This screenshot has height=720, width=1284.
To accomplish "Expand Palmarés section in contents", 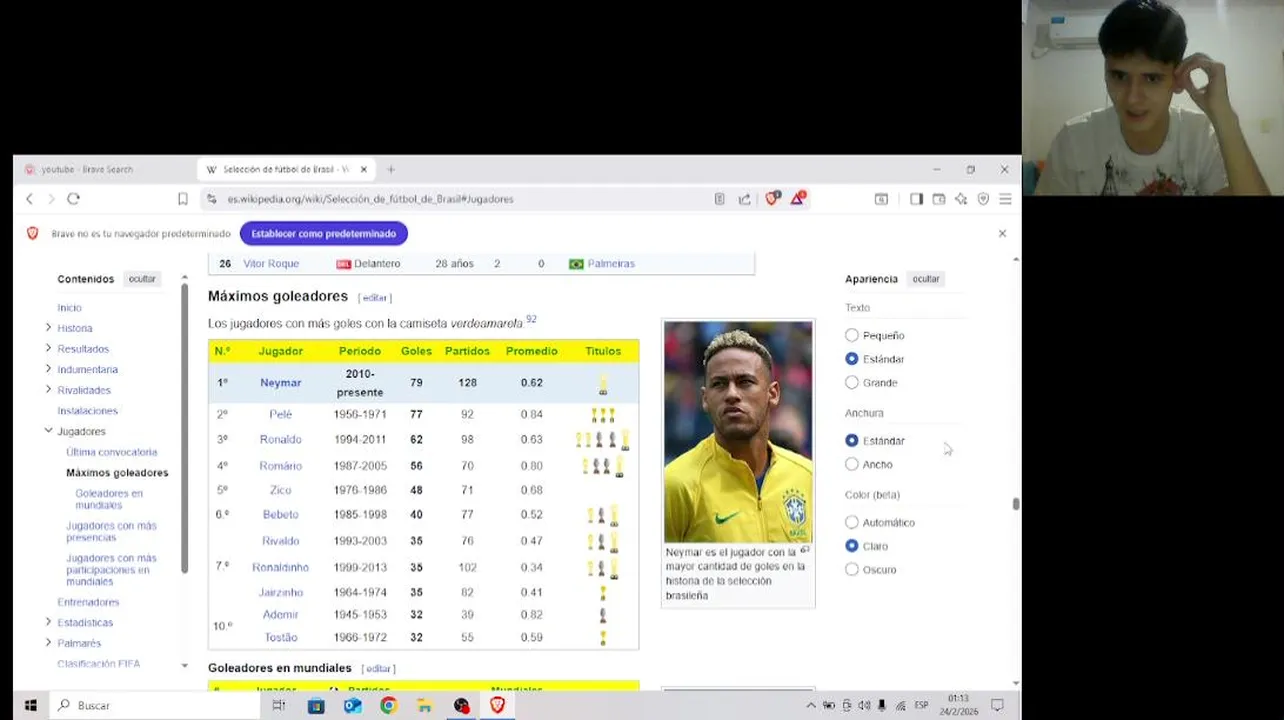I will pyautogui.click(x=48, y=642).
